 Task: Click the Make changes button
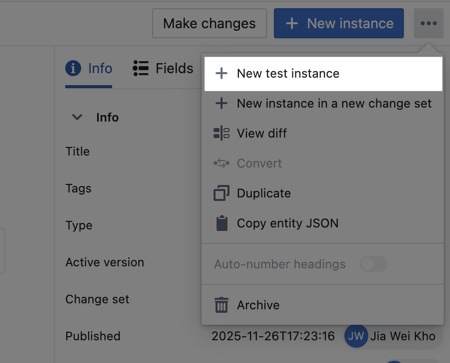pyautogui.click(x=209, y=23)
